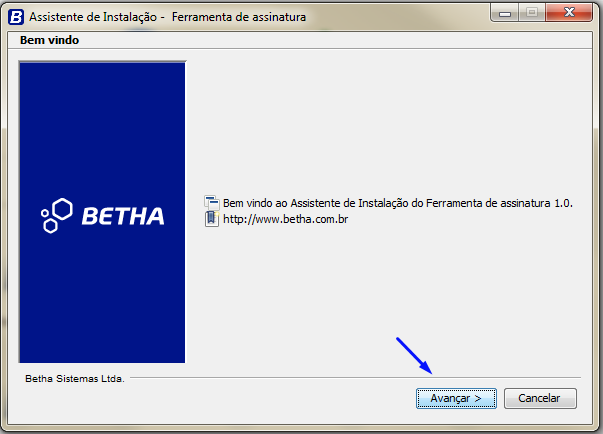Click the Betha 'B' icon in title bar
The width and height of the screenshot is (603, 434).
click(16, 17)
